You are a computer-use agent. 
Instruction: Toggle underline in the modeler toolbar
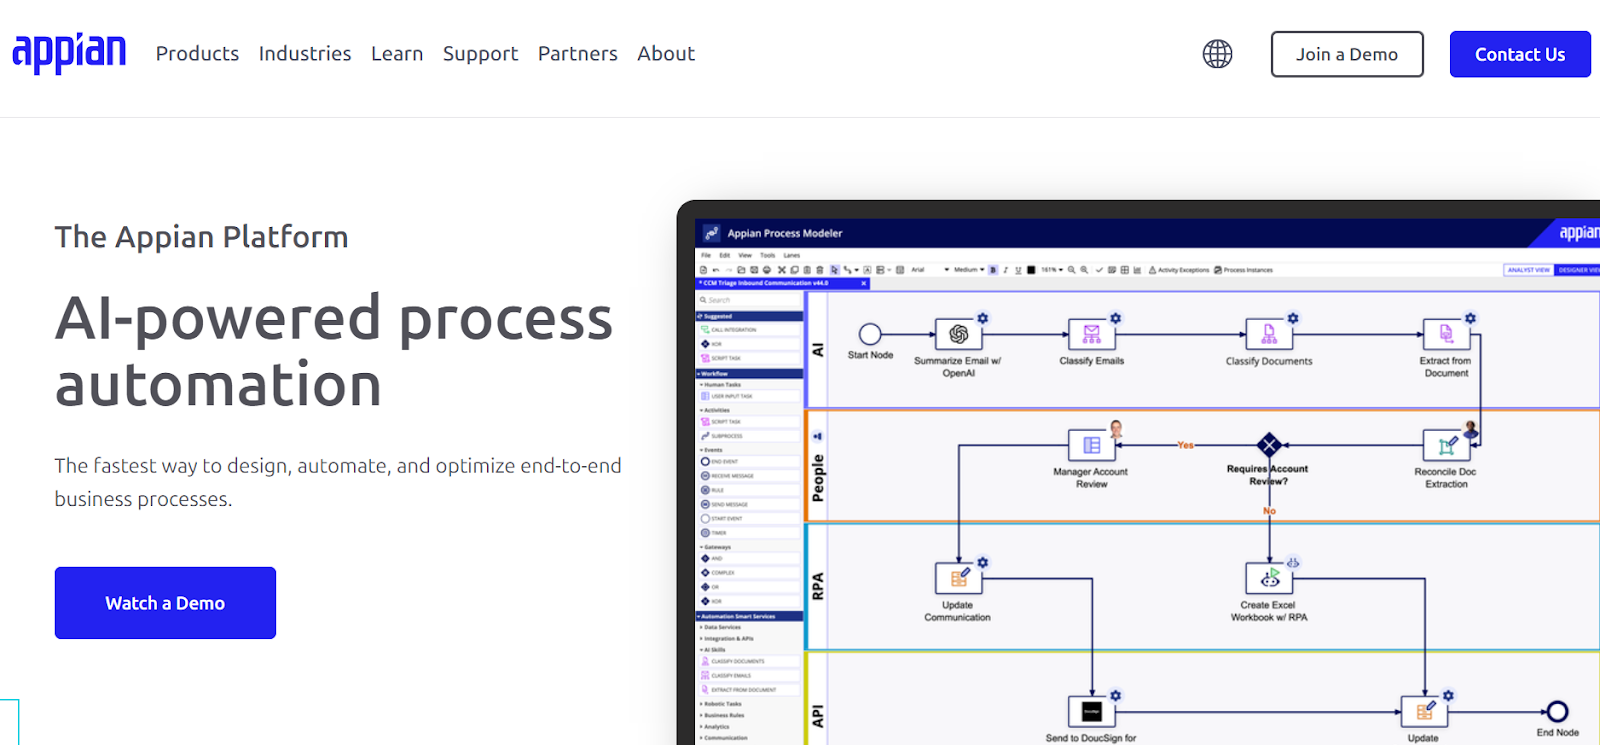click(x=1018, y=270)
